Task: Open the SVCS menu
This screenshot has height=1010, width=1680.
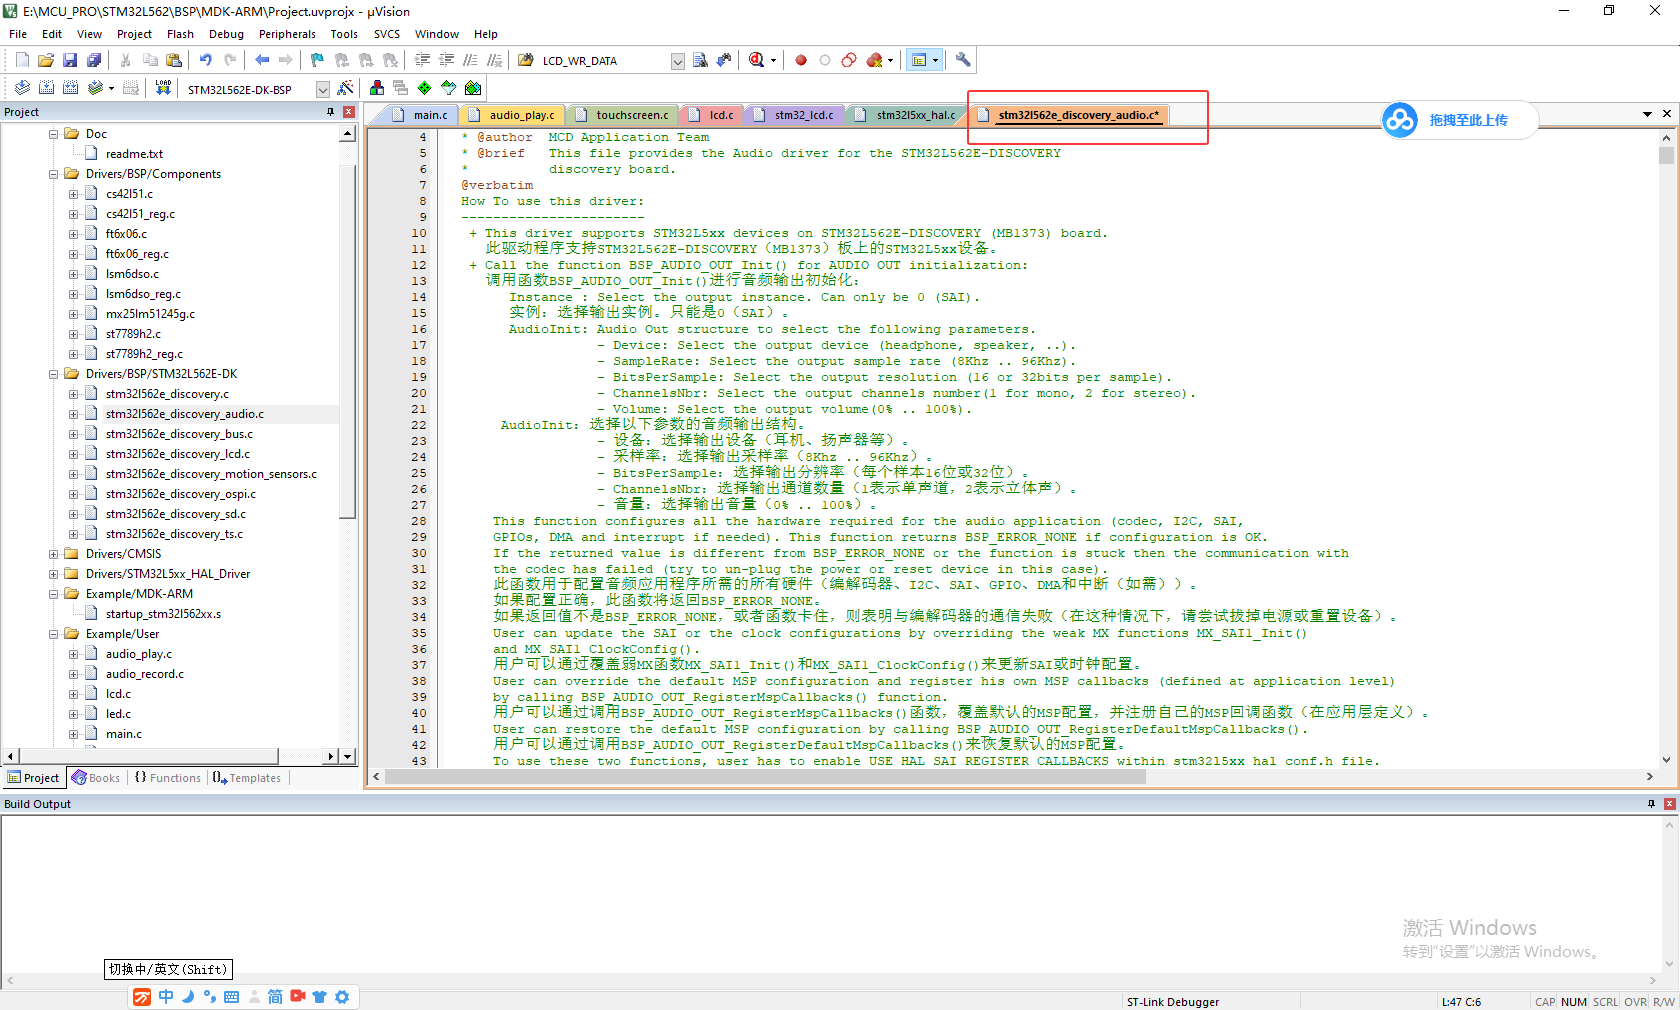Action: (x=387, y=34)
